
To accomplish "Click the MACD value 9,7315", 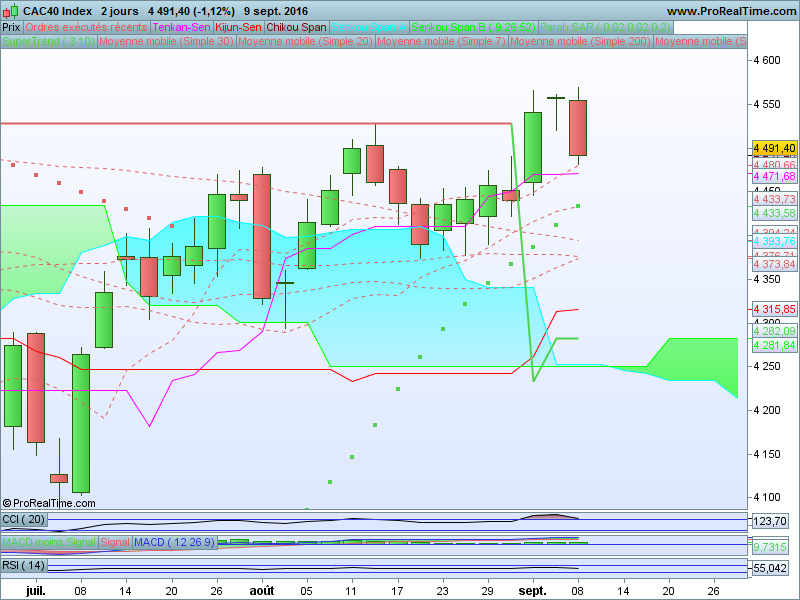I will click(770, 547).
